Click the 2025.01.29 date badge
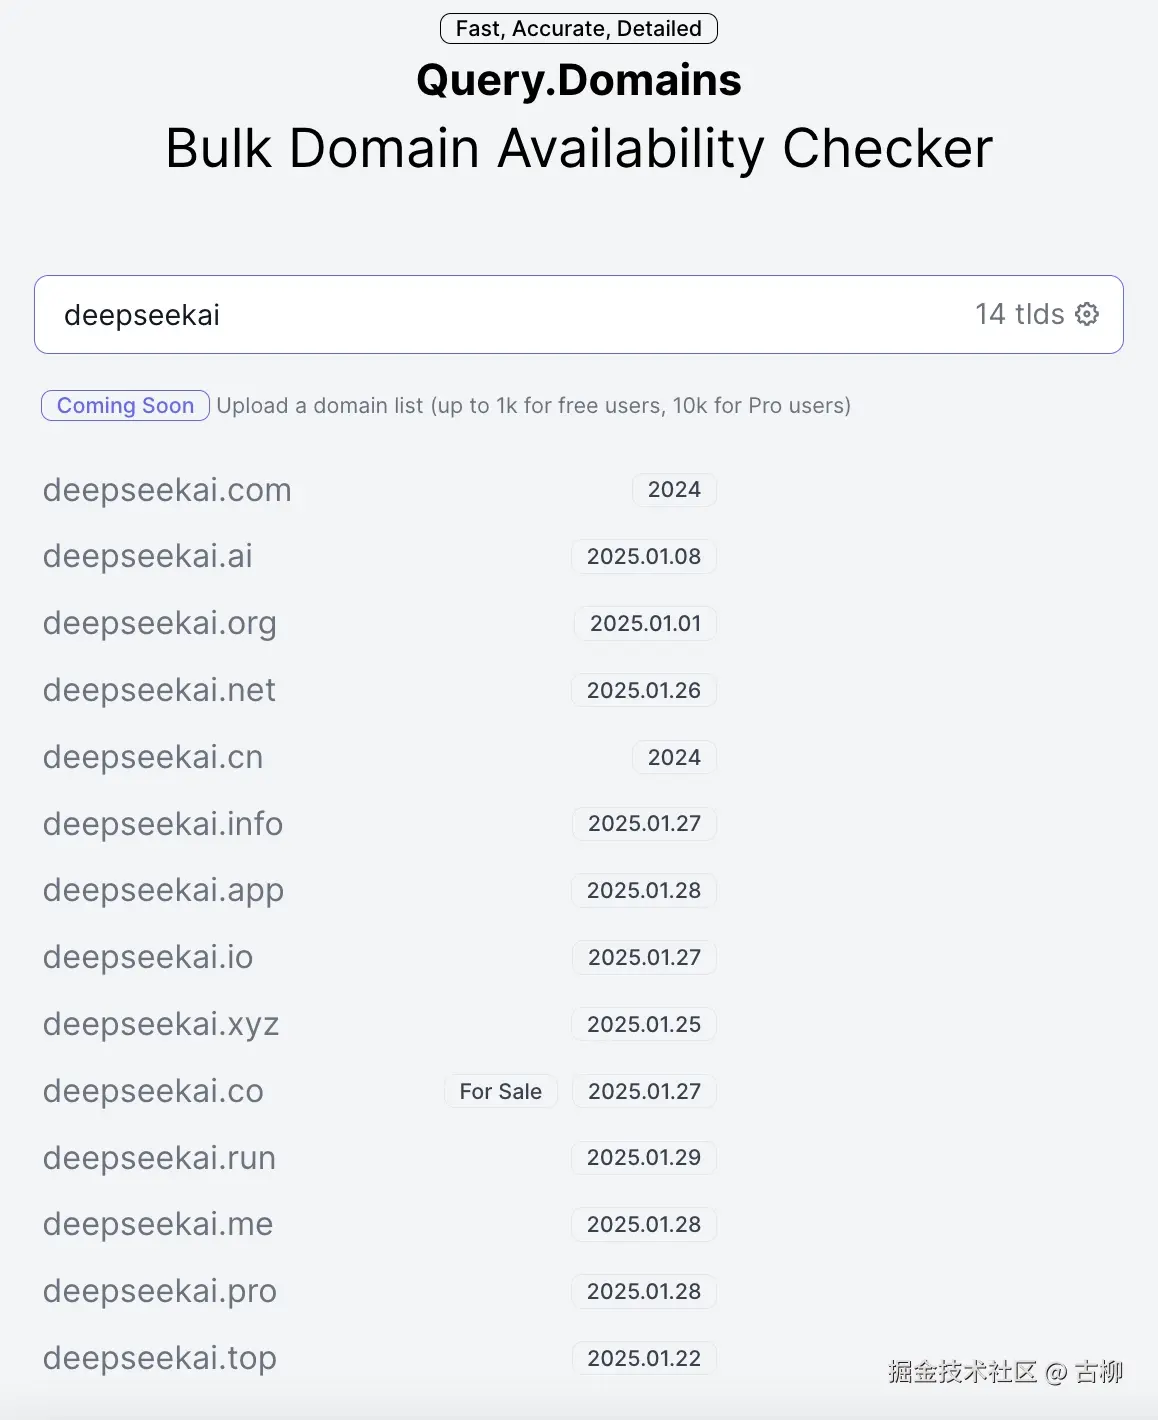The height and width of the screenshot is (1420, 1158). click(644, 1158)
